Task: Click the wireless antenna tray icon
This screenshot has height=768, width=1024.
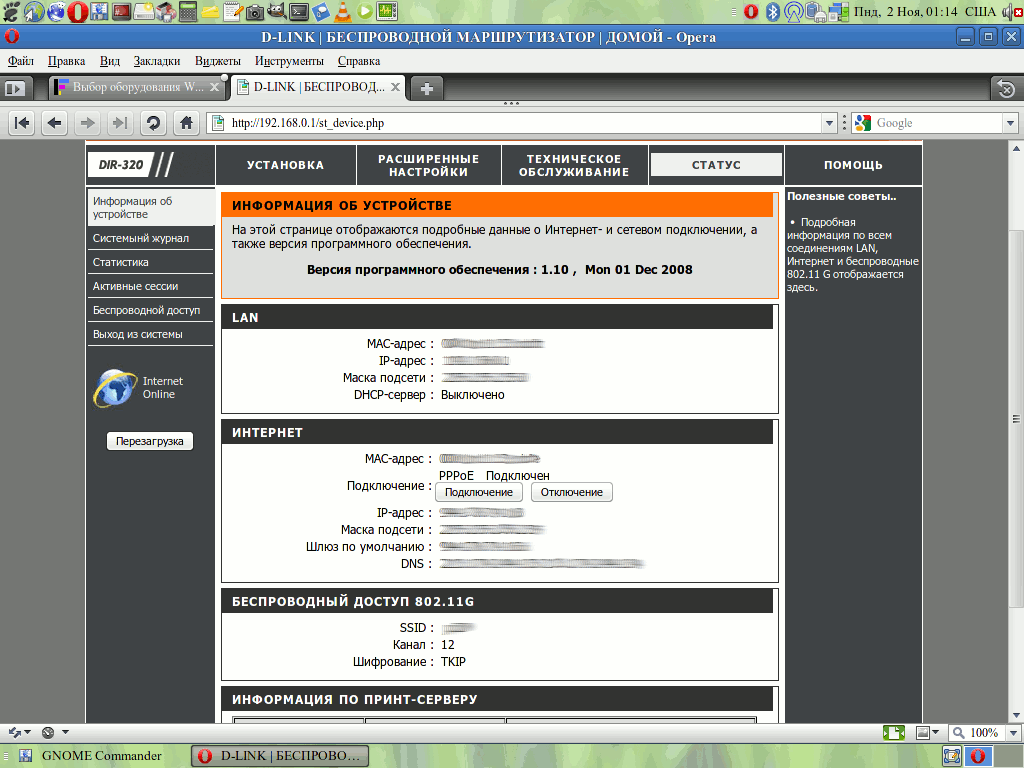Action: (x=793, y=11)
